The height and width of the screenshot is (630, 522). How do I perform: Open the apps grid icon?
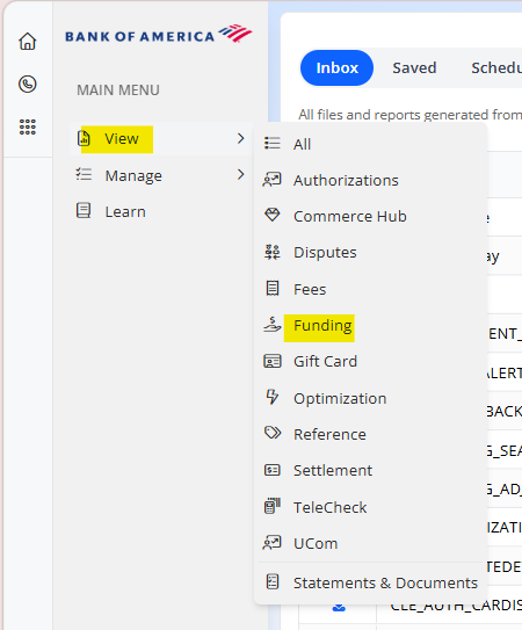(27, 127)
